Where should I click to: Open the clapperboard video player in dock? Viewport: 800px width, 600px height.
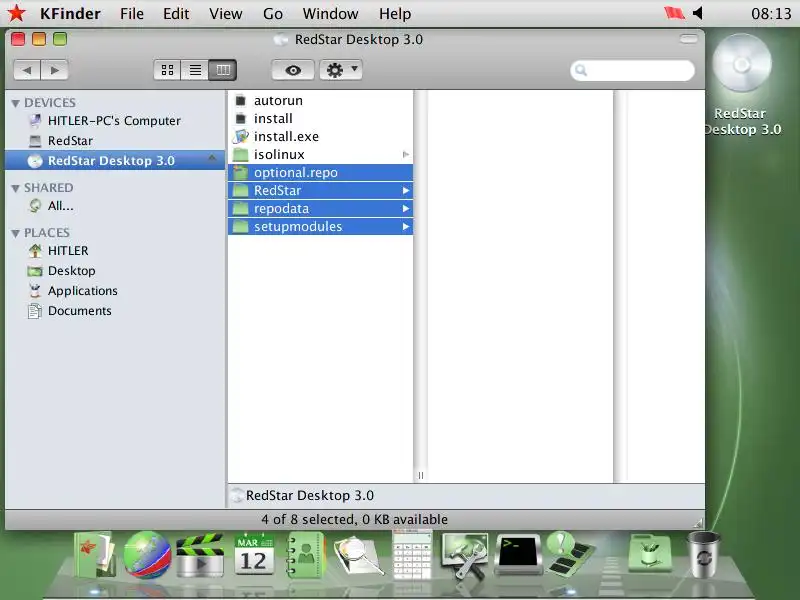coord(200,555)
